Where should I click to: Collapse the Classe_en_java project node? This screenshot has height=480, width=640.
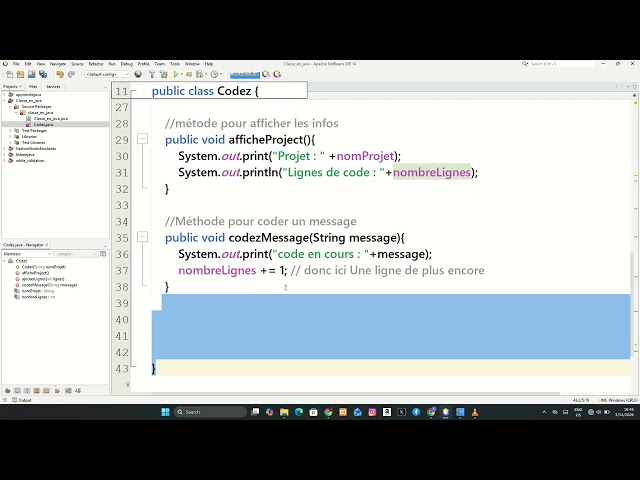coord(4,100)
